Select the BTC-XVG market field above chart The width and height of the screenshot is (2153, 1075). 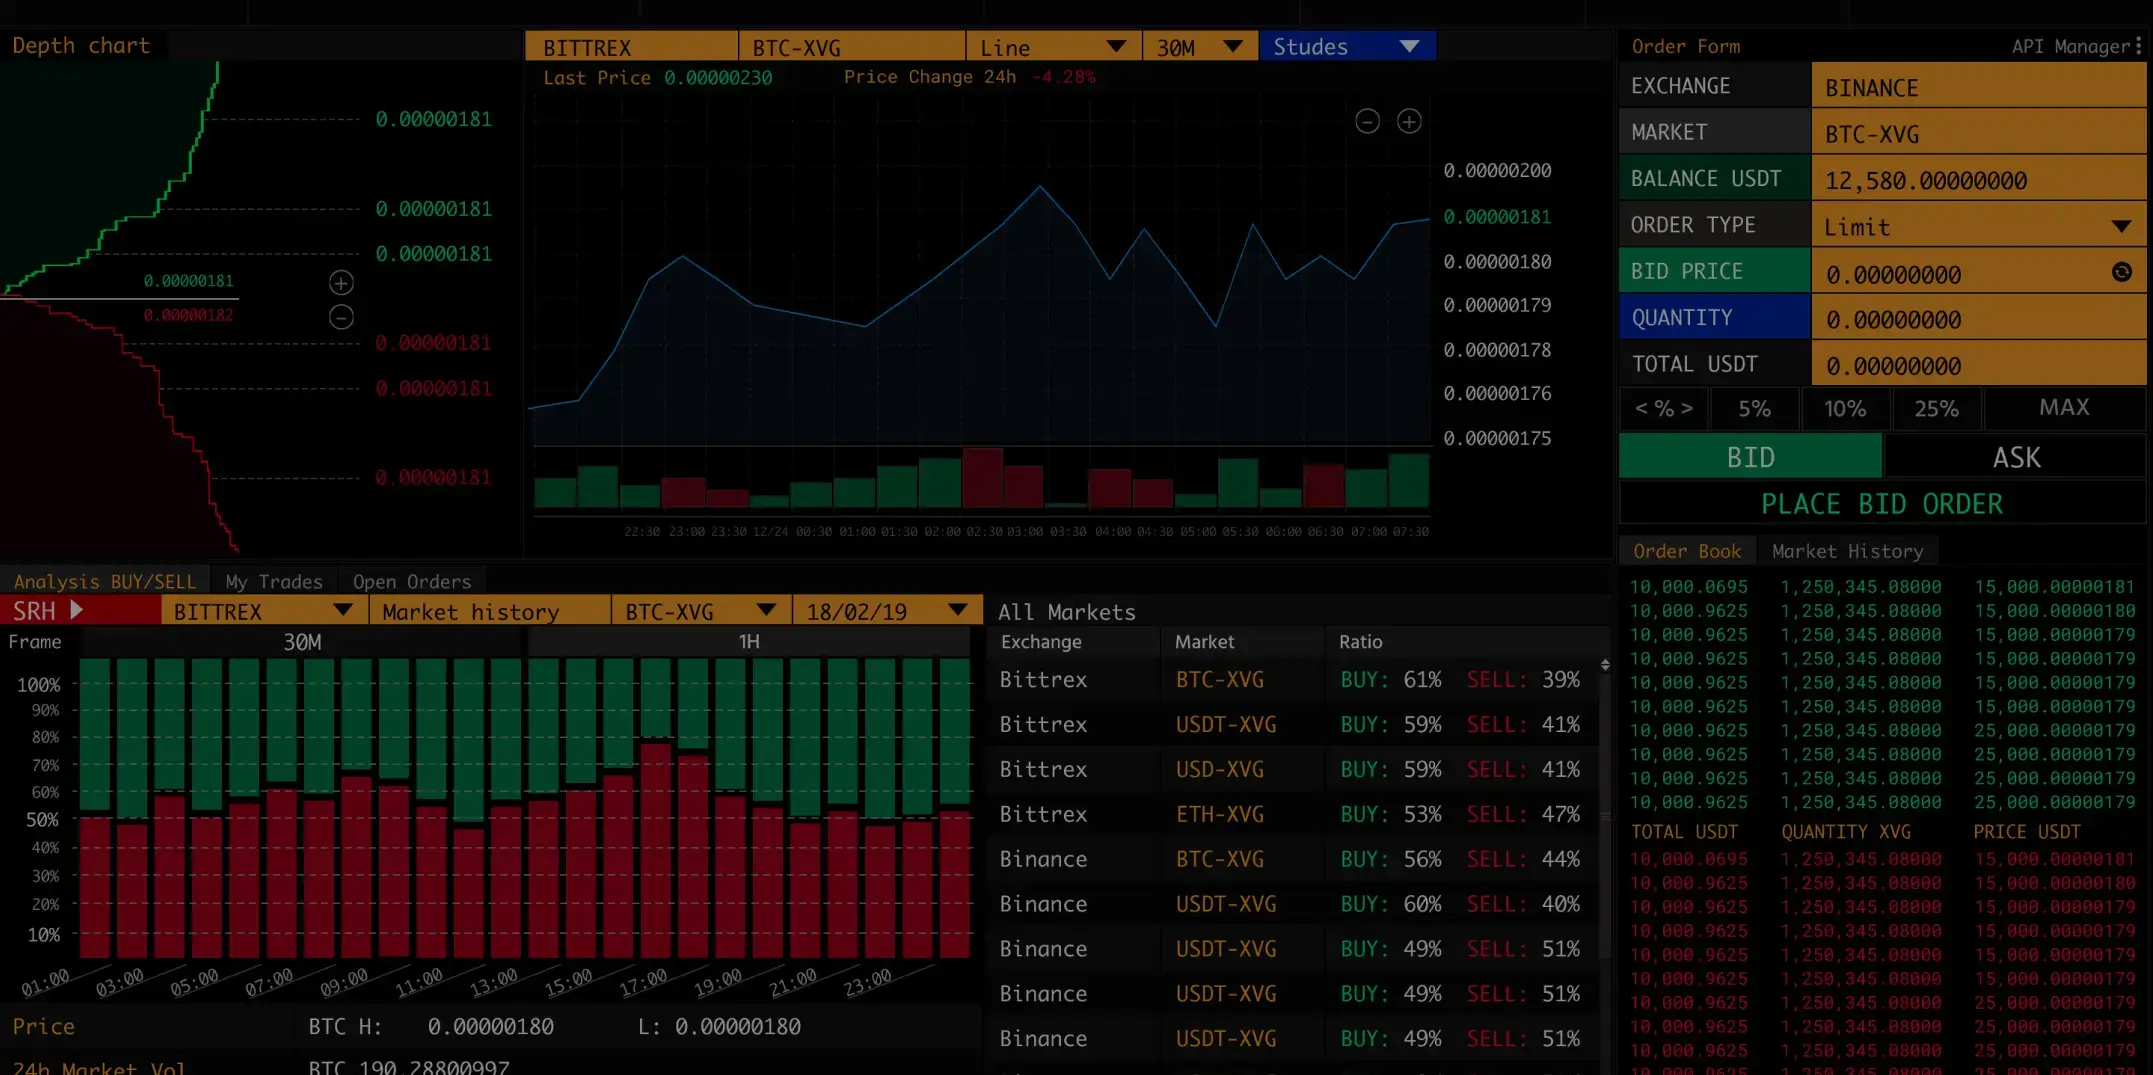(852, 47)
